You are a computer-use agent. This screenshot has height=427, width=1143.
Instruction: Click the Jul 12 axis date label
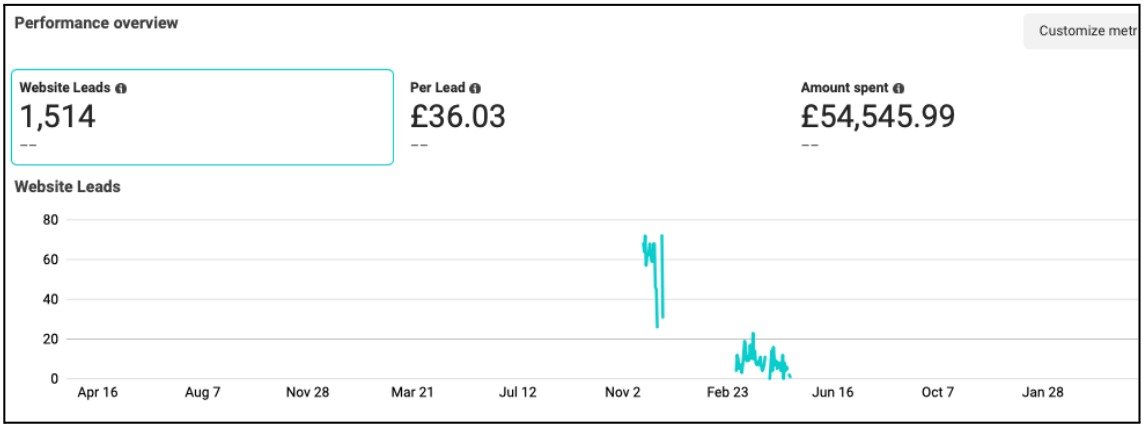point(517,393)
